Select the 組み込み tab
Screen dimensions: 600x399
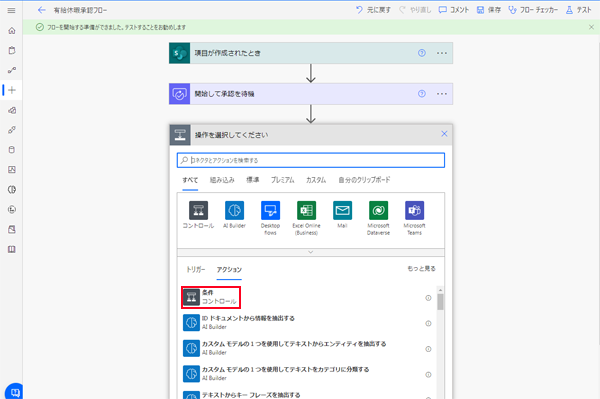point(222,180)
